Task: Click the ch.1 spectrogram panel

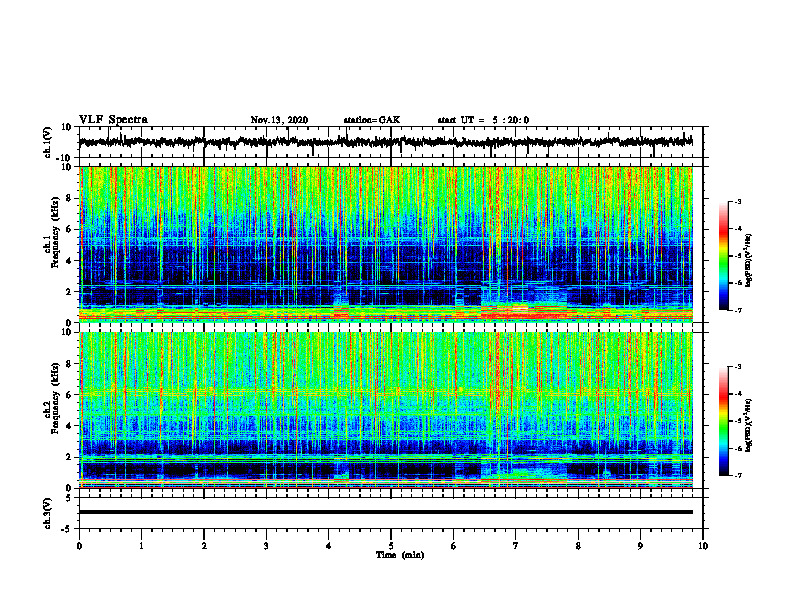Action: pos(386,244)
